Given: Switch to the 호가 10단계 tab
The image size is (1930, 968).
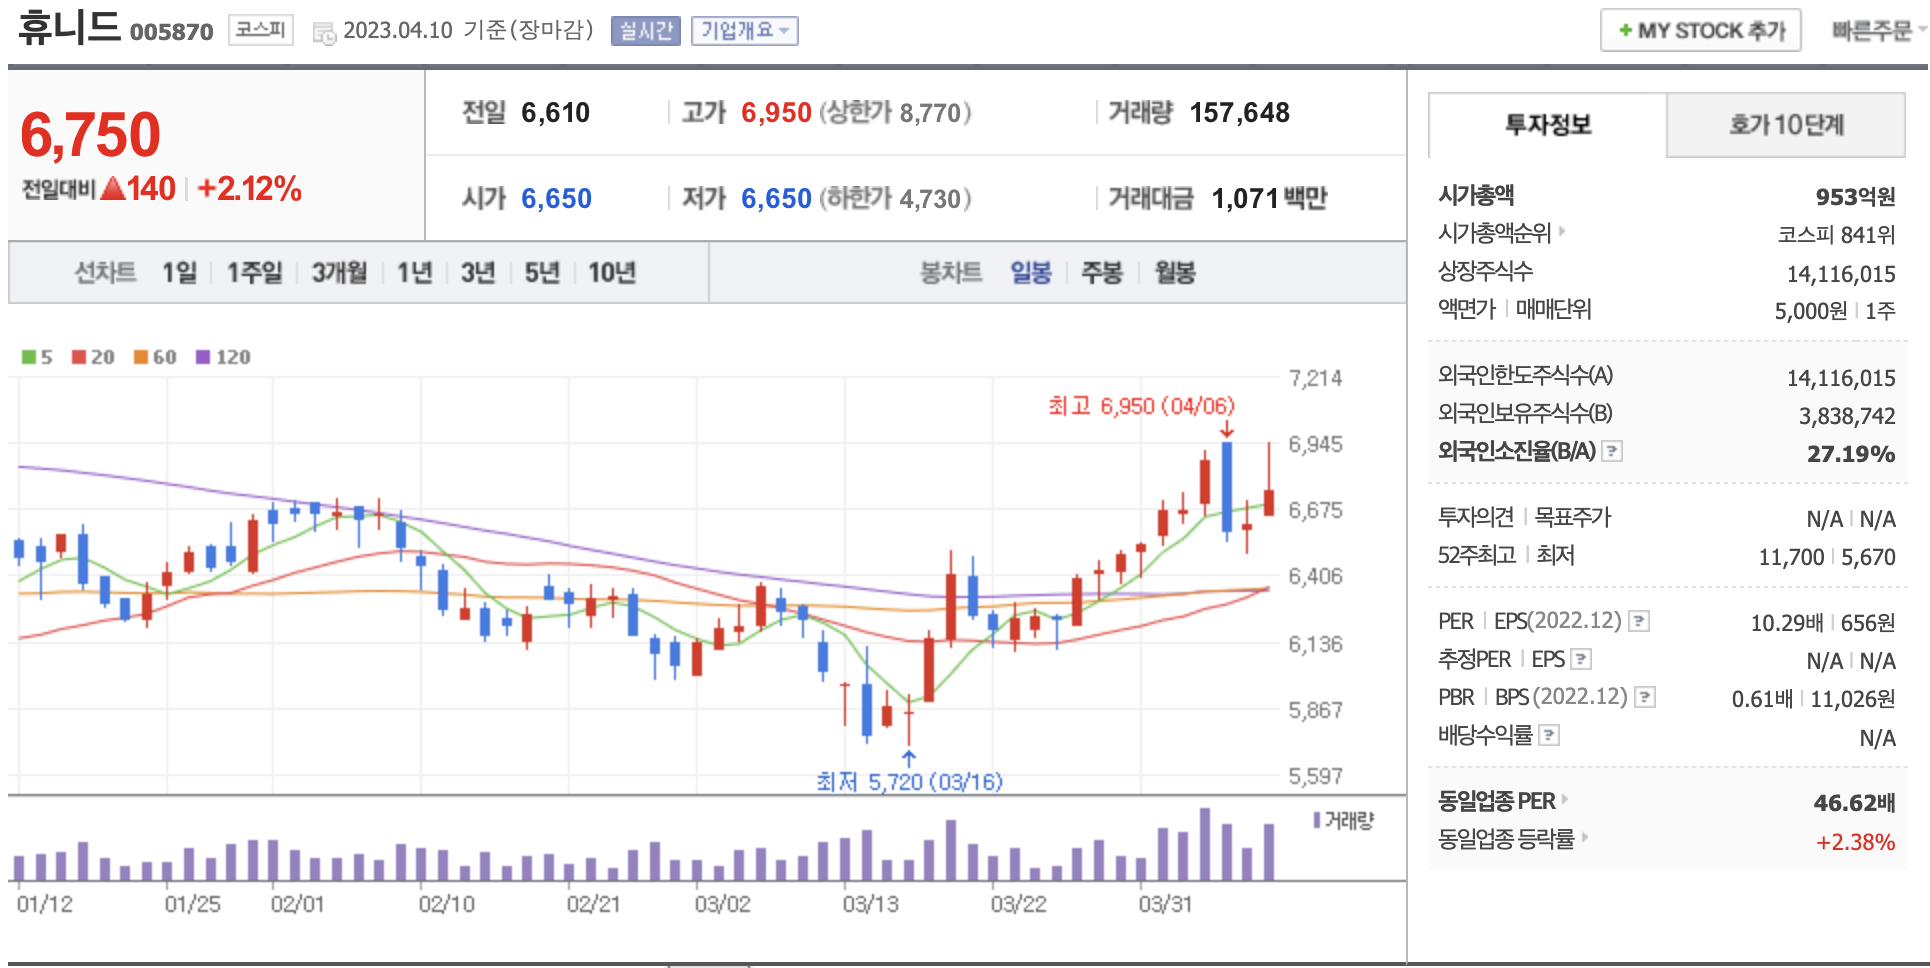Looking at the screenshot, I should click(1785, 125).
